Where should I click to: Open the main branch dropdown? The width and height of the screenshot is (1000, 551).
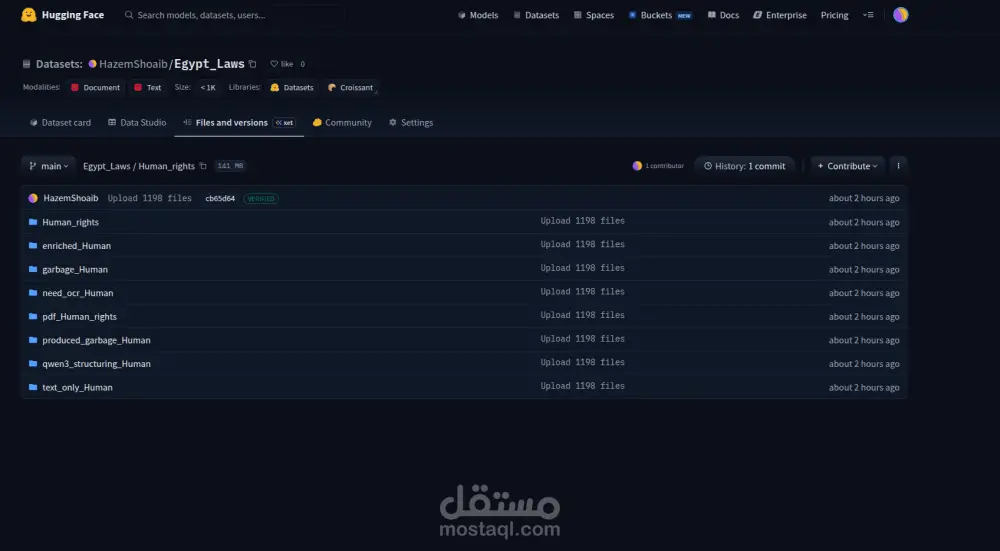[x=48, y=166]
